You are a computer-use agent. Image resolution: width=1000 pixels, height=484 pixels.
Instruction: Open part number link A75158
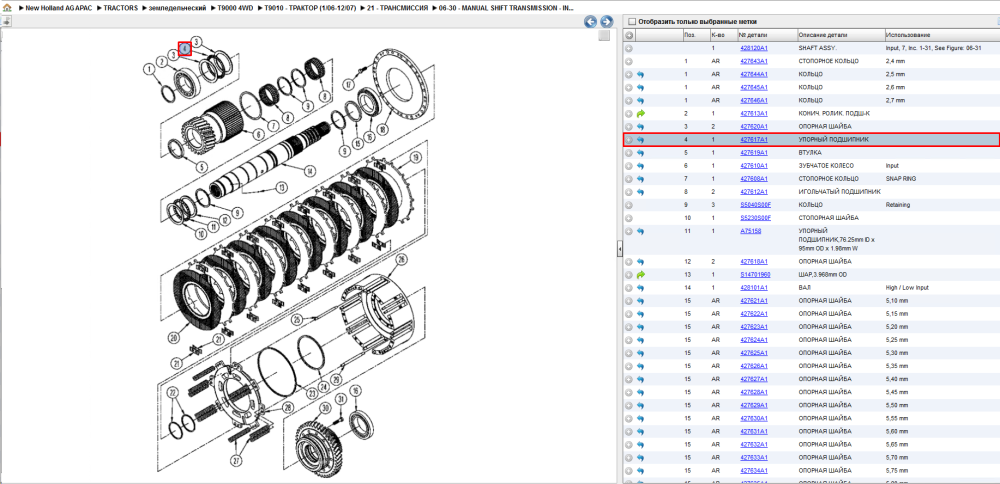[x=750, y=231]
